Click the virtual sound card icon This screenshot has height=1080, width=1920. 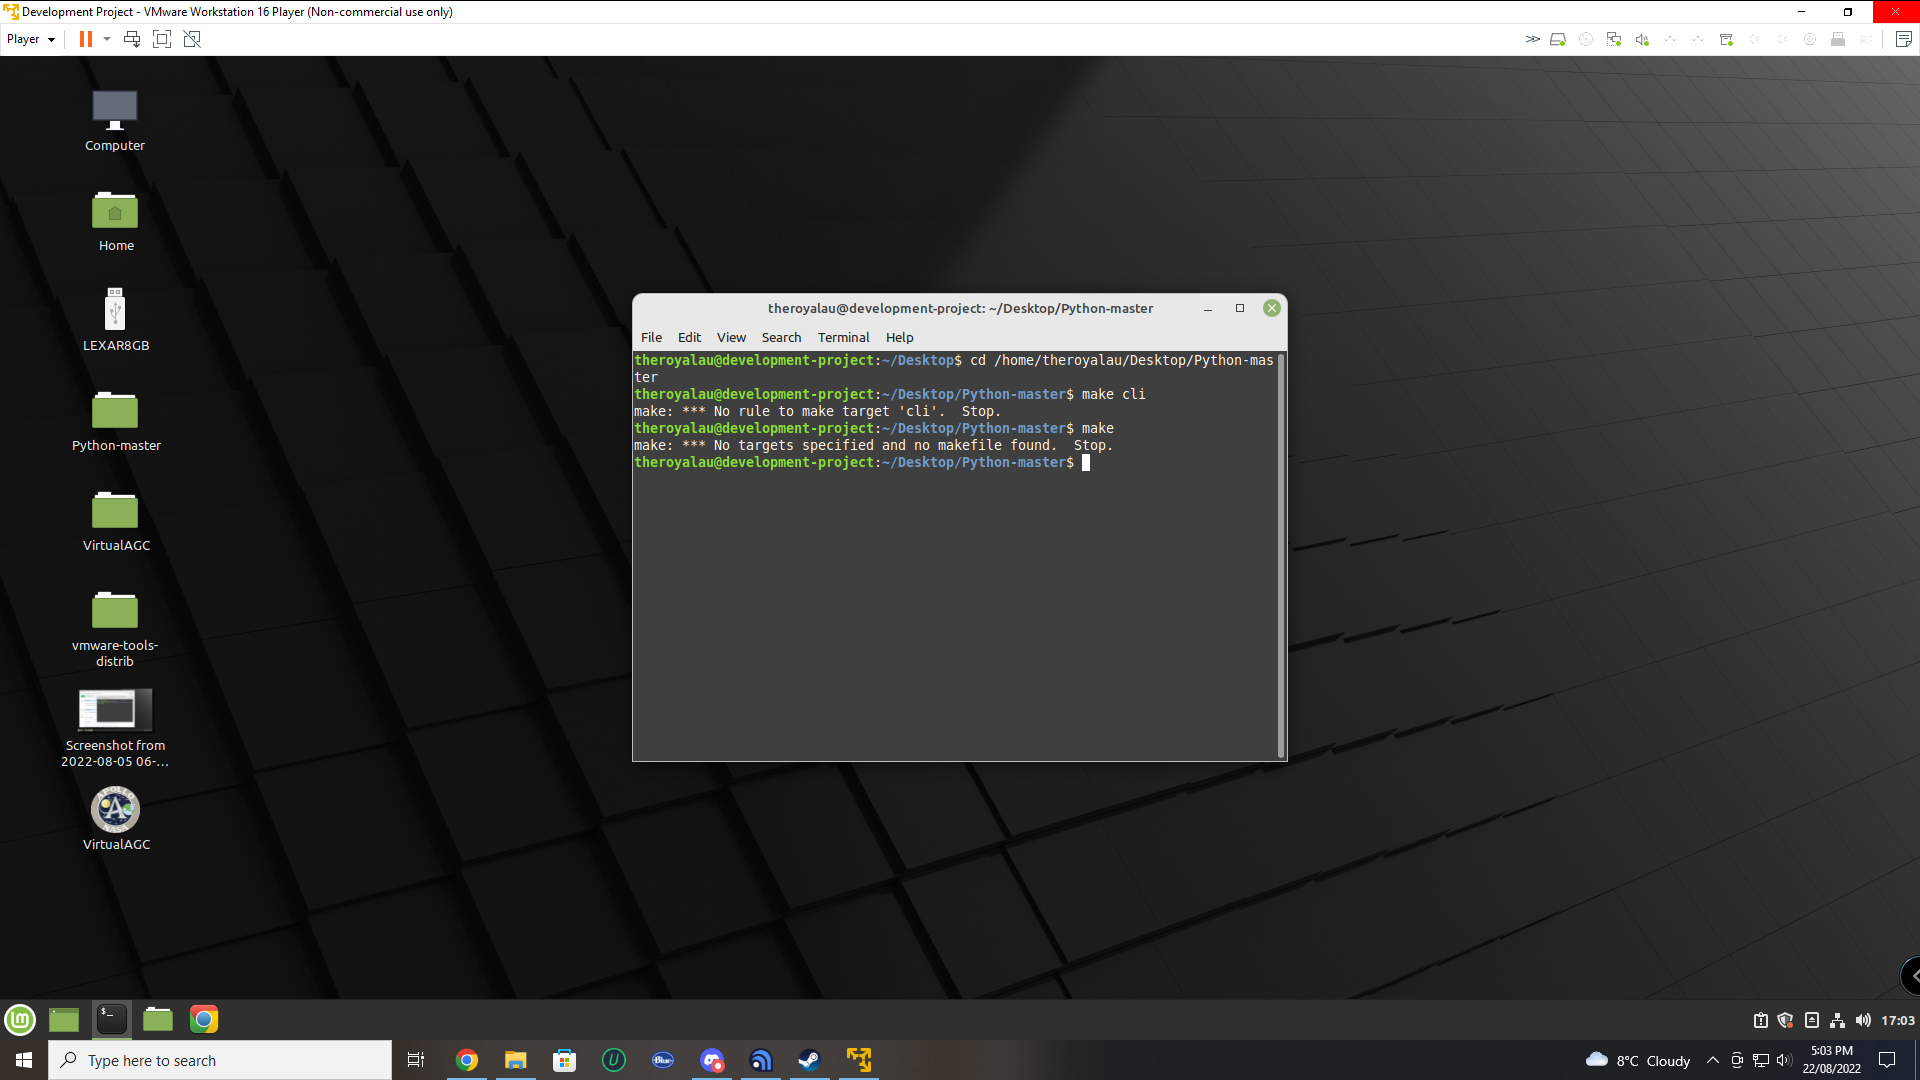coord(1641,39)
